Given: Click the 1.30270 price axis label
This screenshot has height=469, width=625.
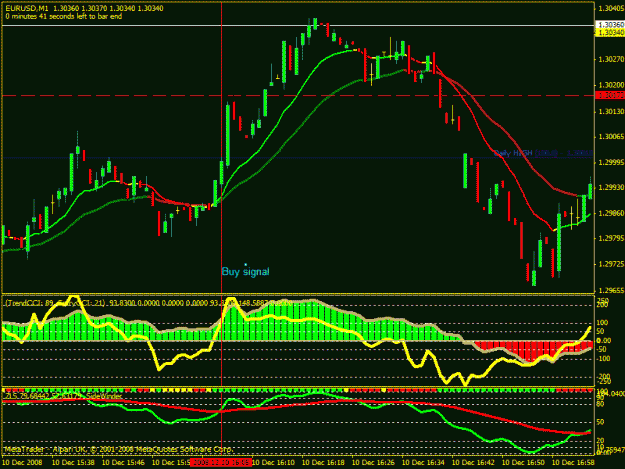Looking at the screenshot, I should 611,59.
